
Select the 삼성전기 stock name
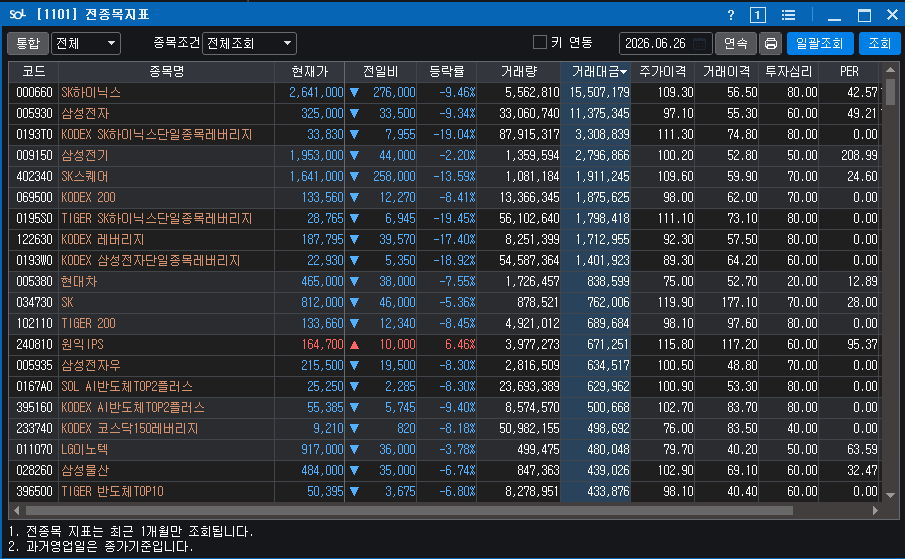click(85, 156)
